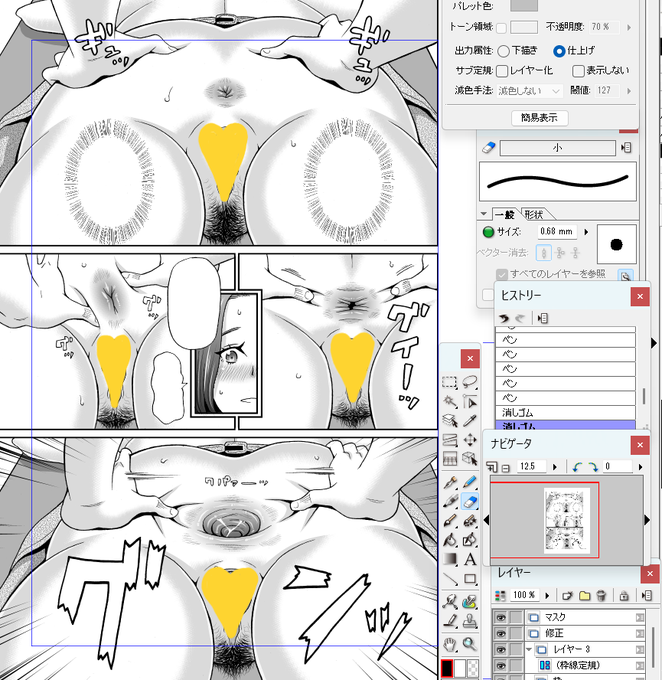Select the 下描き output radio button
The height and width of the screenshot is (680, 662).
503,51
